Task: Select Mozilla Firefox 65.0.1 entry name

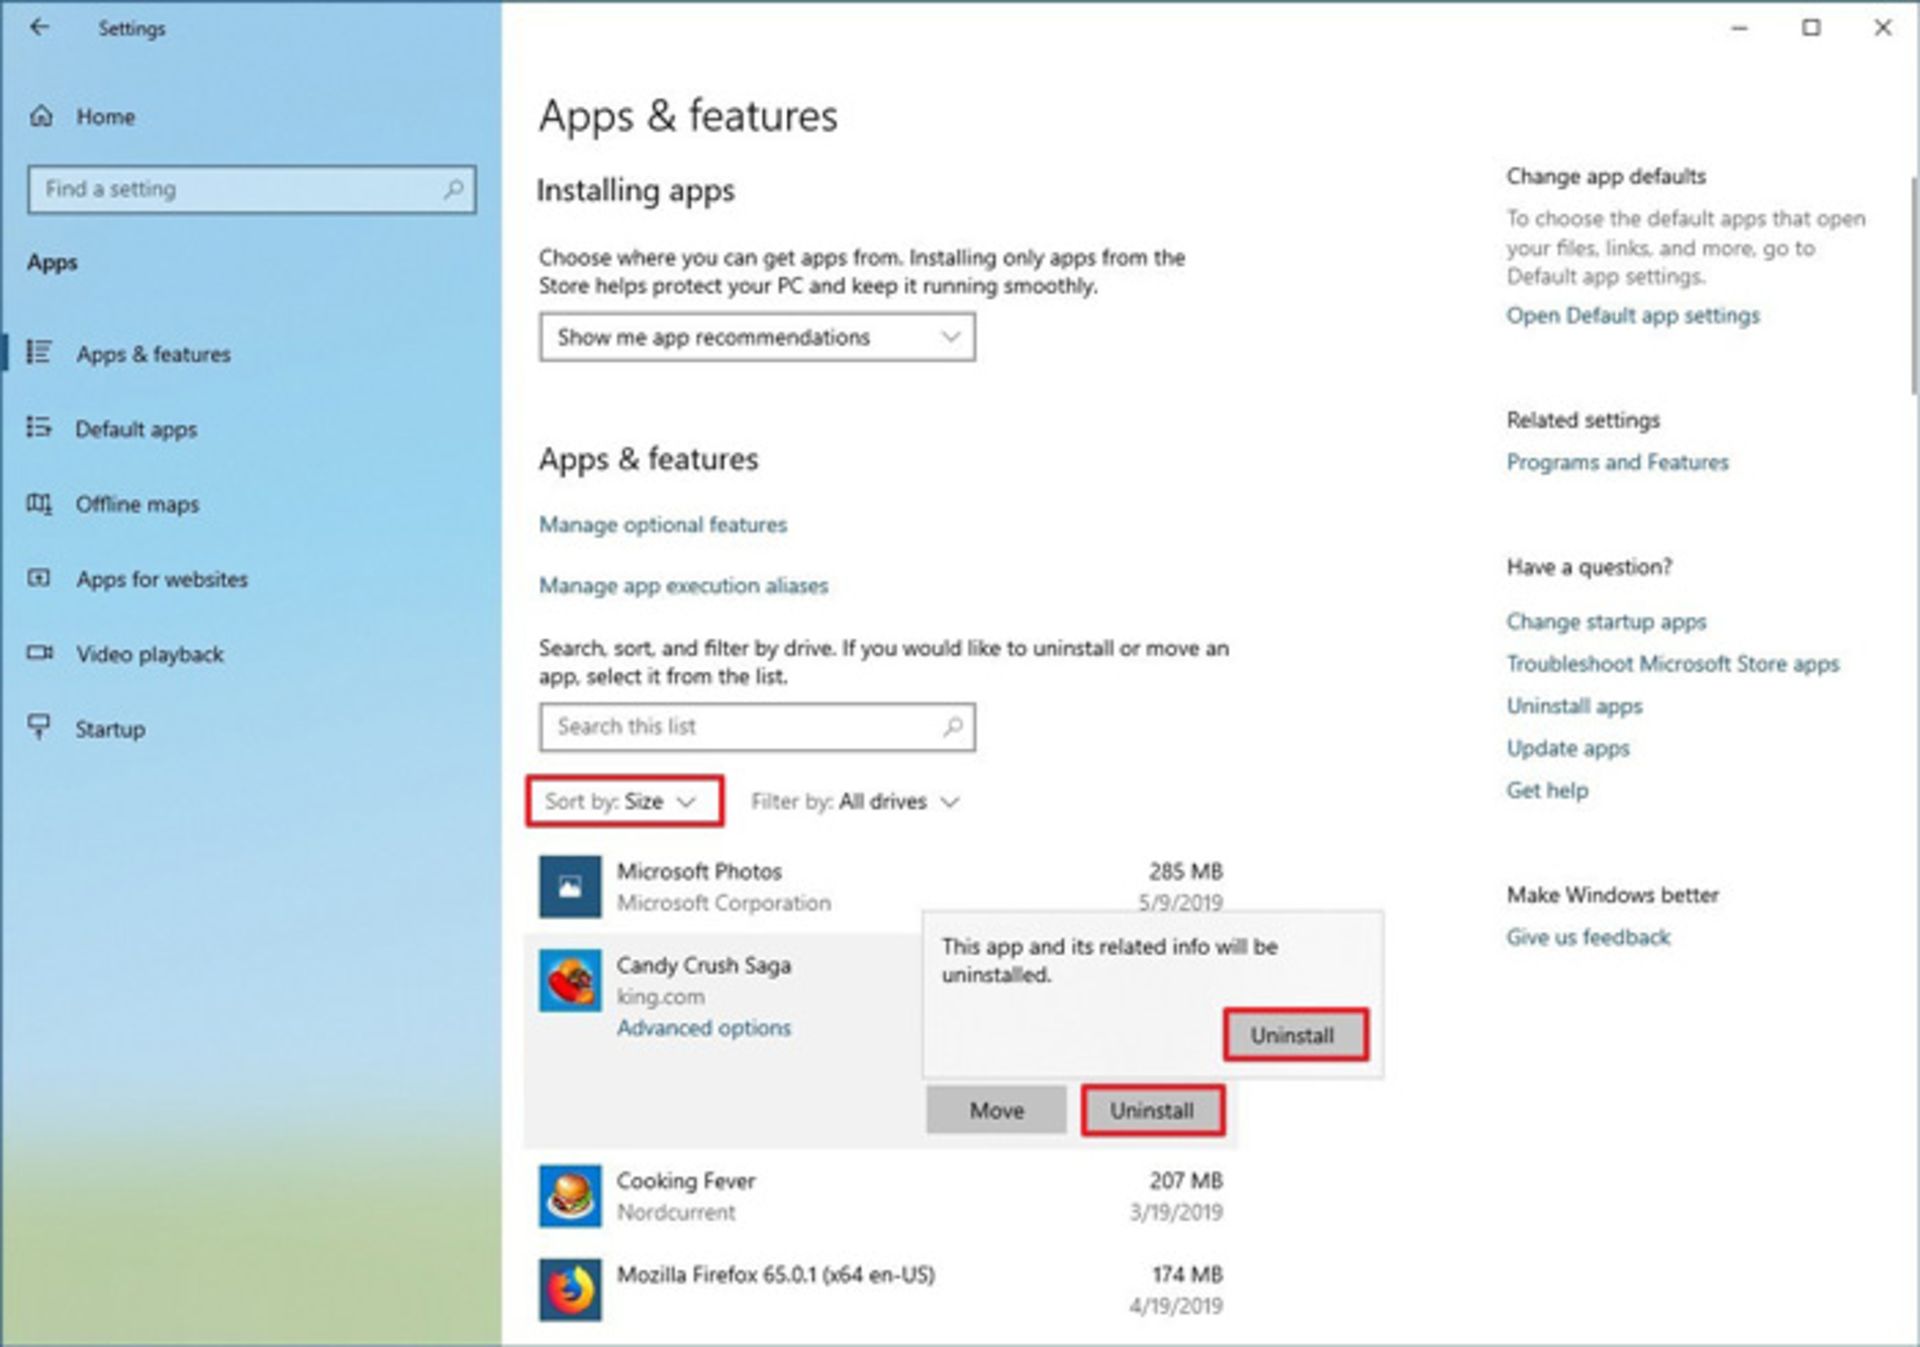Action: [776, 1275]
